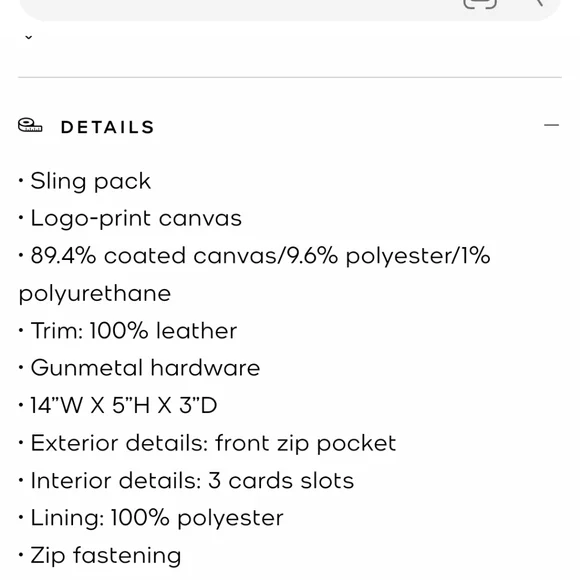Image resolution: width=580 pixels, height=580 pixels.
Task: Select the "Logo-print canvas" detail line
Action: [x=130, y=218]
